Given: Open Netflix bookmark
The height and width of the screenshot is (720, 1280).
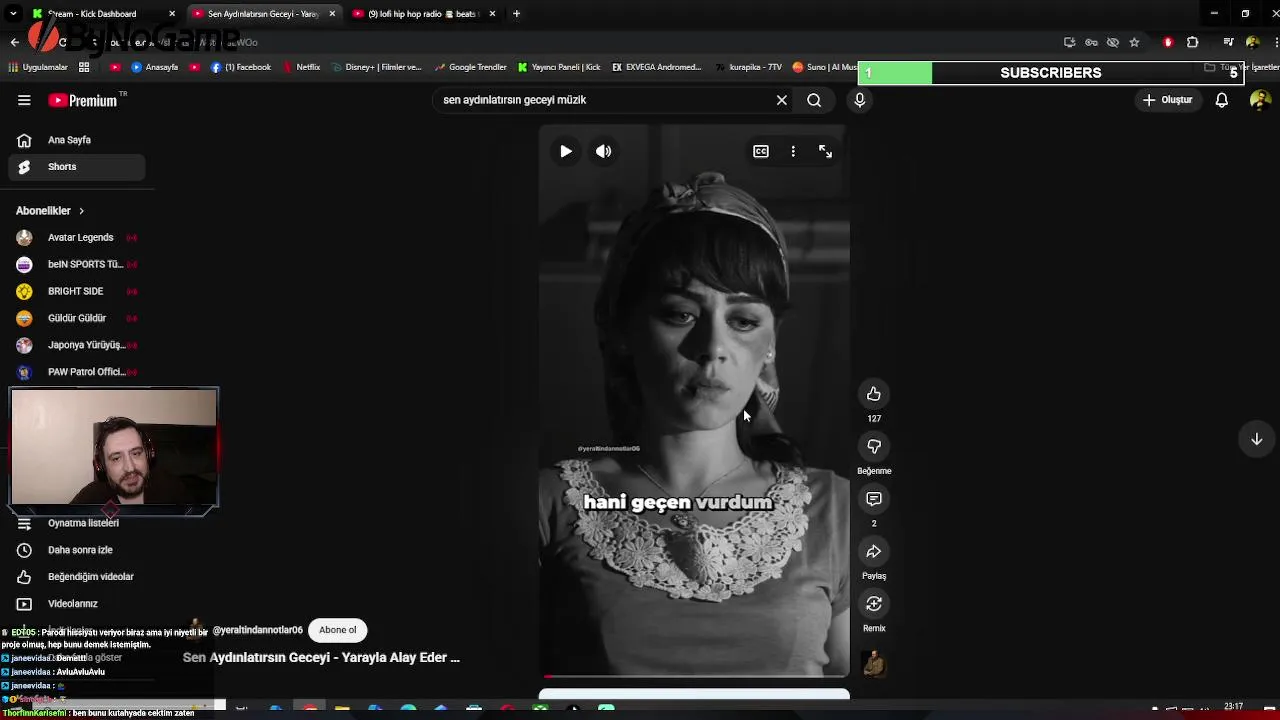Looking at the screenshot, I should point(301,67).
